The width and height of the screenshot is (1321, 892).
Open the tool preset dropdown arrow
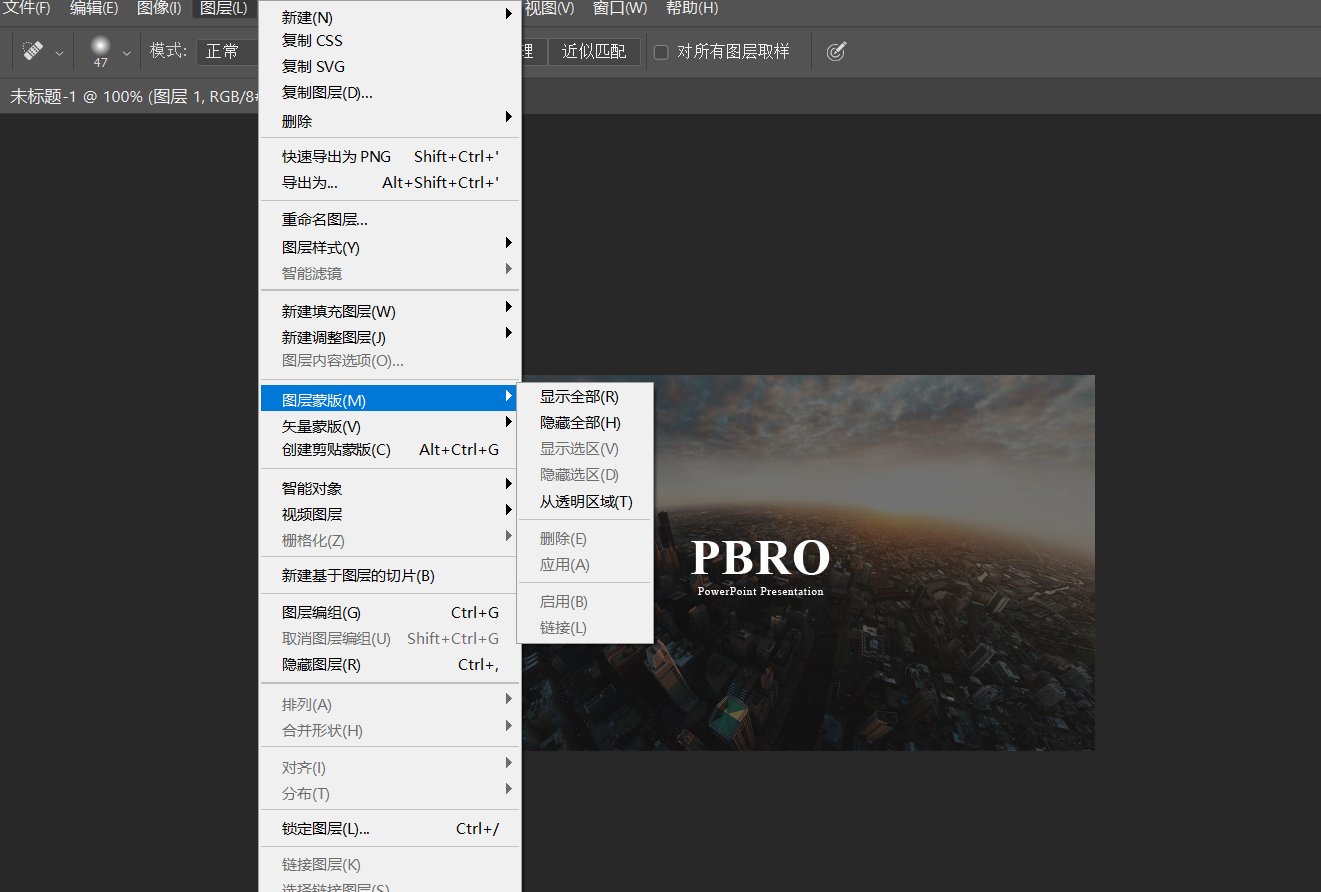click(x=57, y=51)
